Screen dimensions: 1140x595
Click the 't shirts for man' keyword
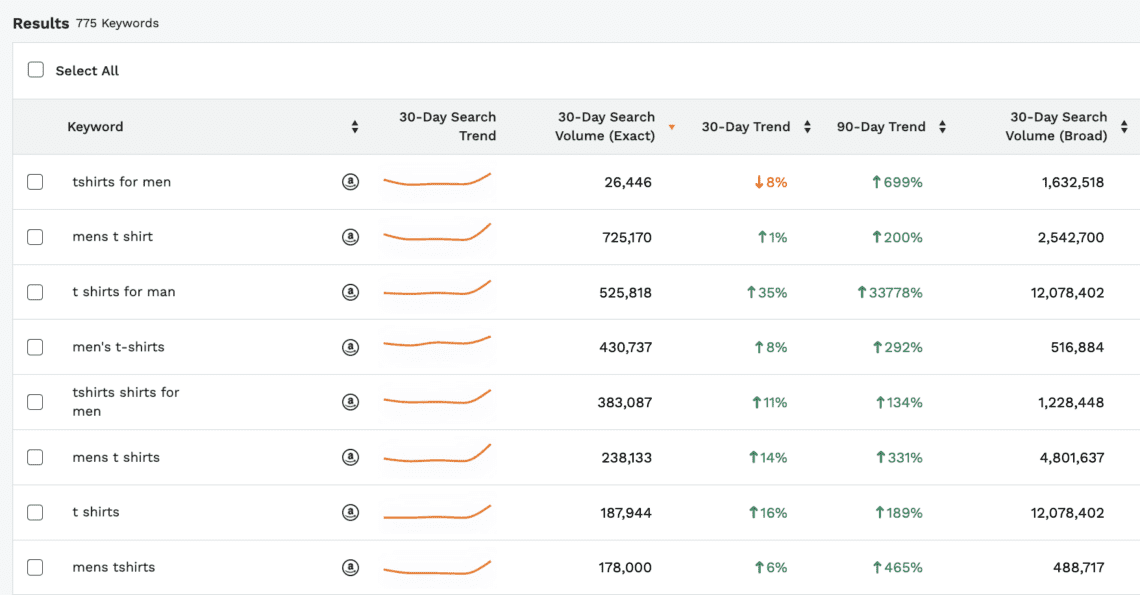pos(124,292)
